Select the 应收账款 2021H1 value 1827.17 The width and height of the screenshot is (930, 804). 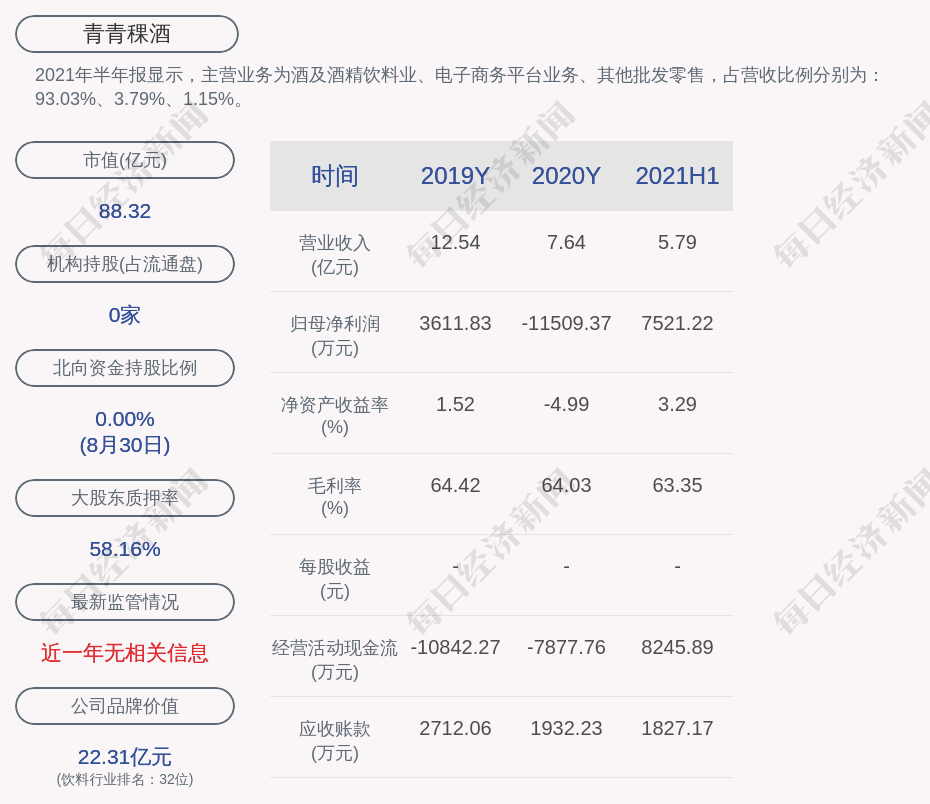[x=677, y=728]
